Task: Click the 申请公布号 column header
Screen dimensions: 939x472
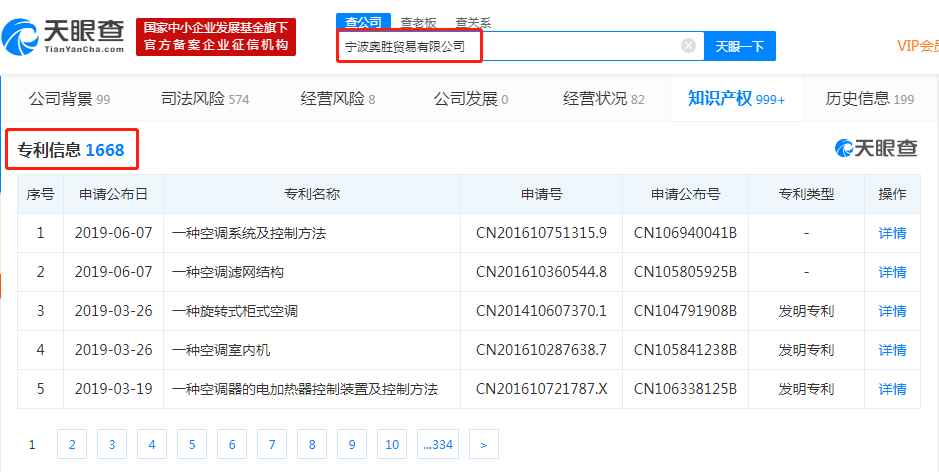Action: pos(685,194)
